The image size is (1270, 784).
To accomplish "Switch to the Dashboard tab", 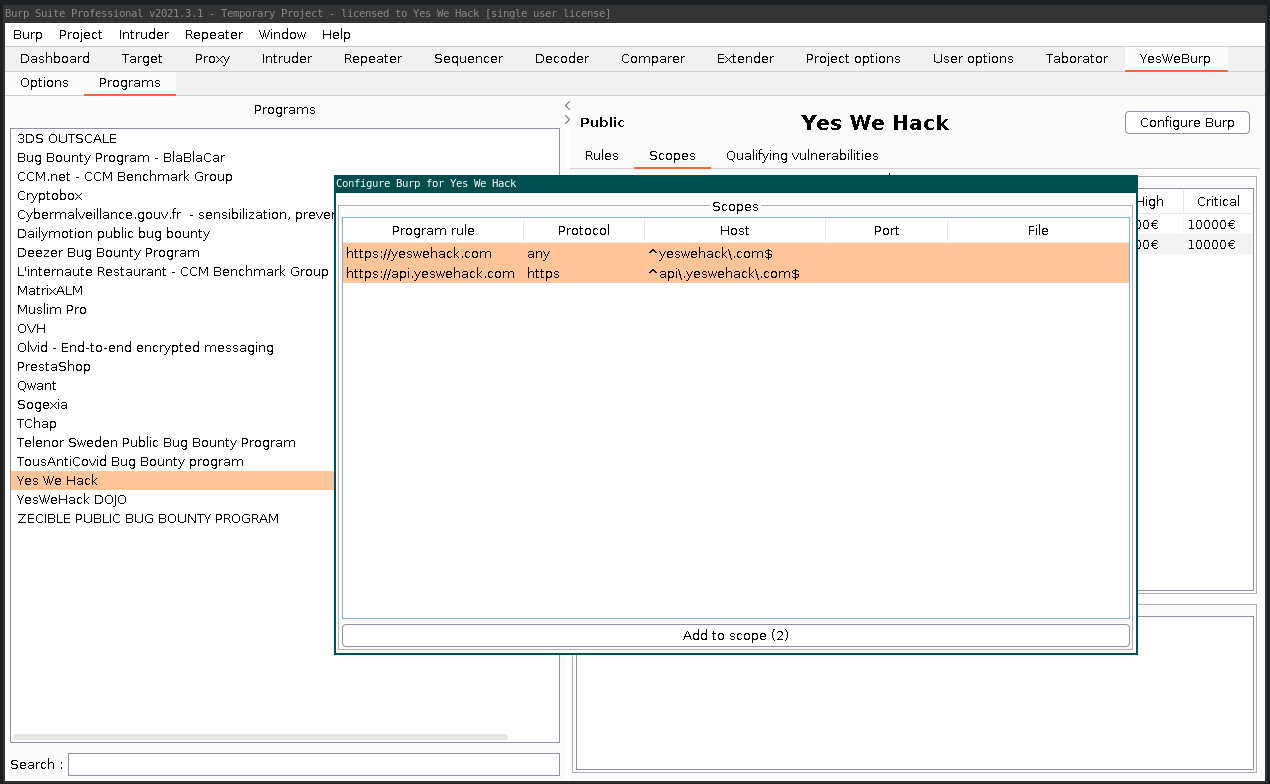I will (x=55, y=59).
